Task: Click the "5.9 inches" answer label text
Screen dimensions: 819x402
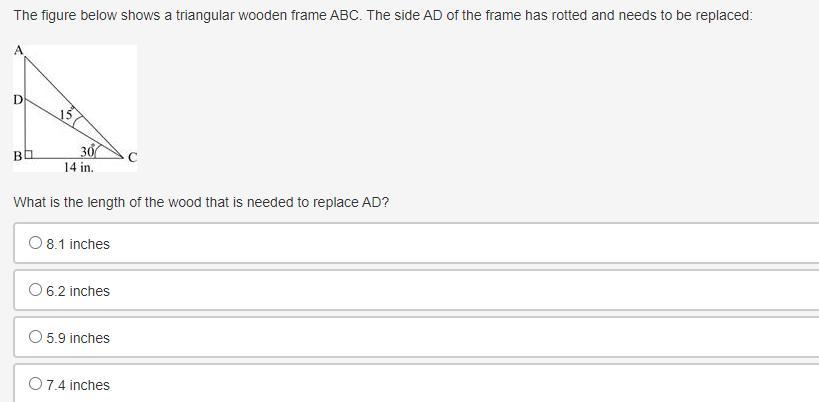Action: coord(78,338)
